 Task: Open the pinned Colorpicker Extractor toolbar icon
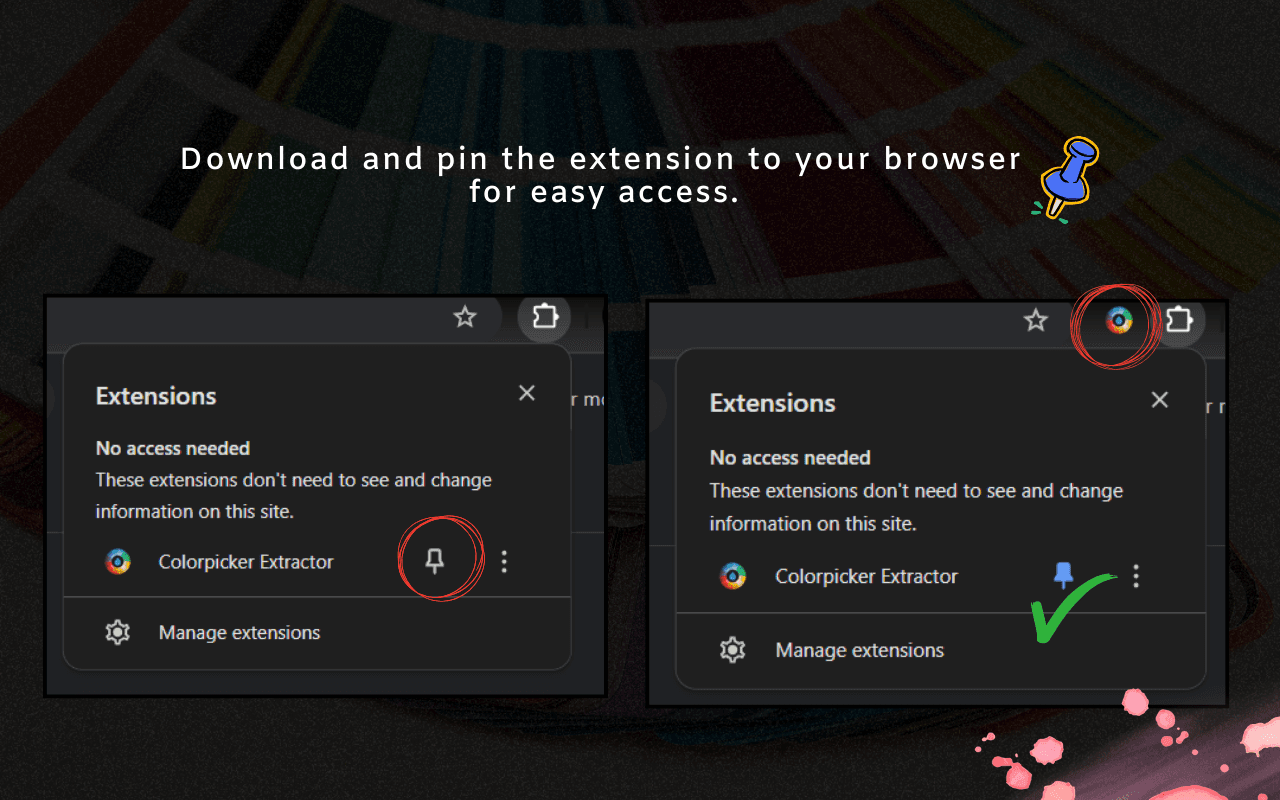(1118, 321)
